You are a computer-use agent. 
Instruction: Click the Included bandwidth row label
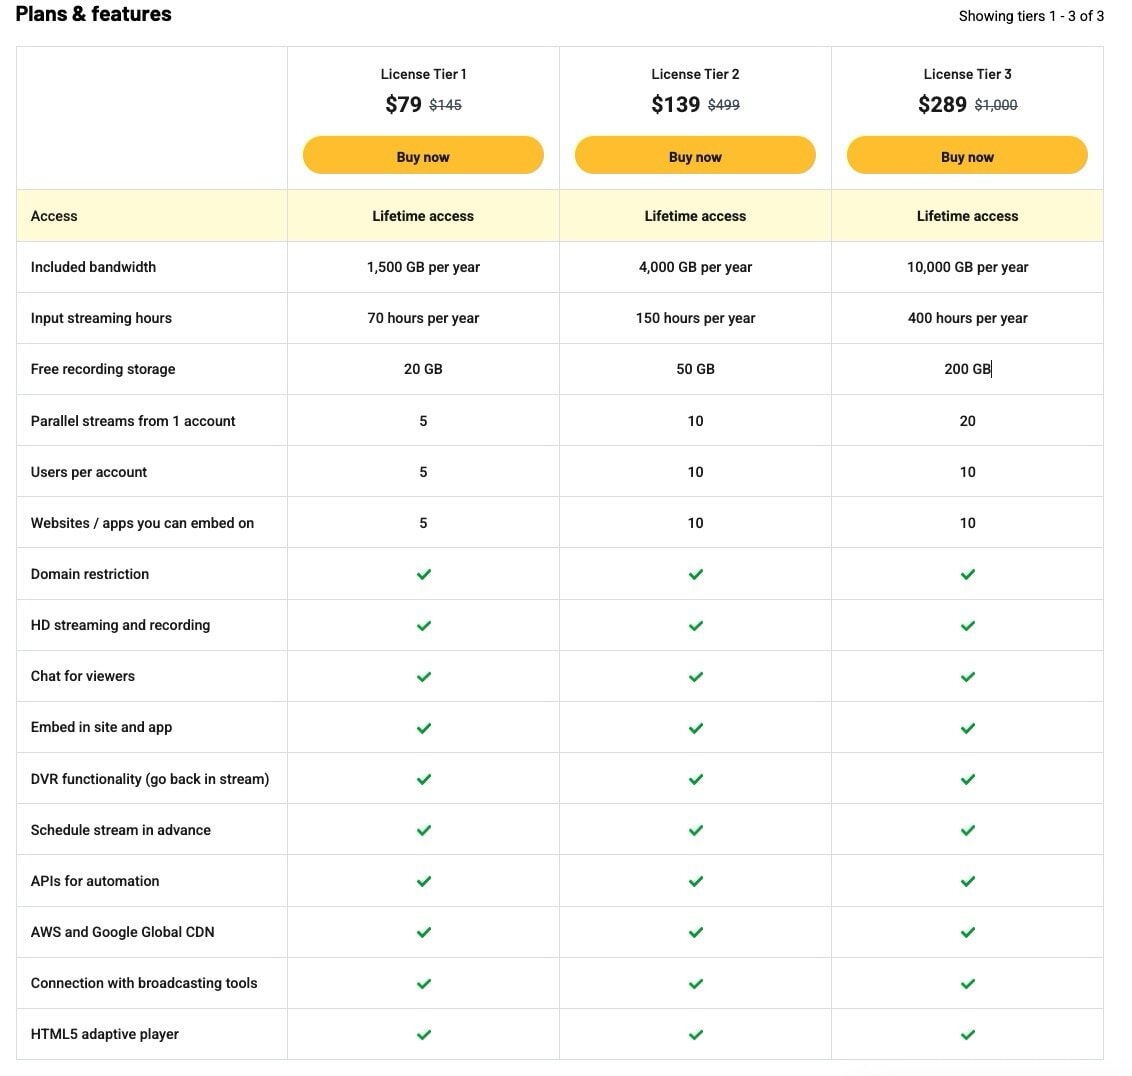pos(93,267)
